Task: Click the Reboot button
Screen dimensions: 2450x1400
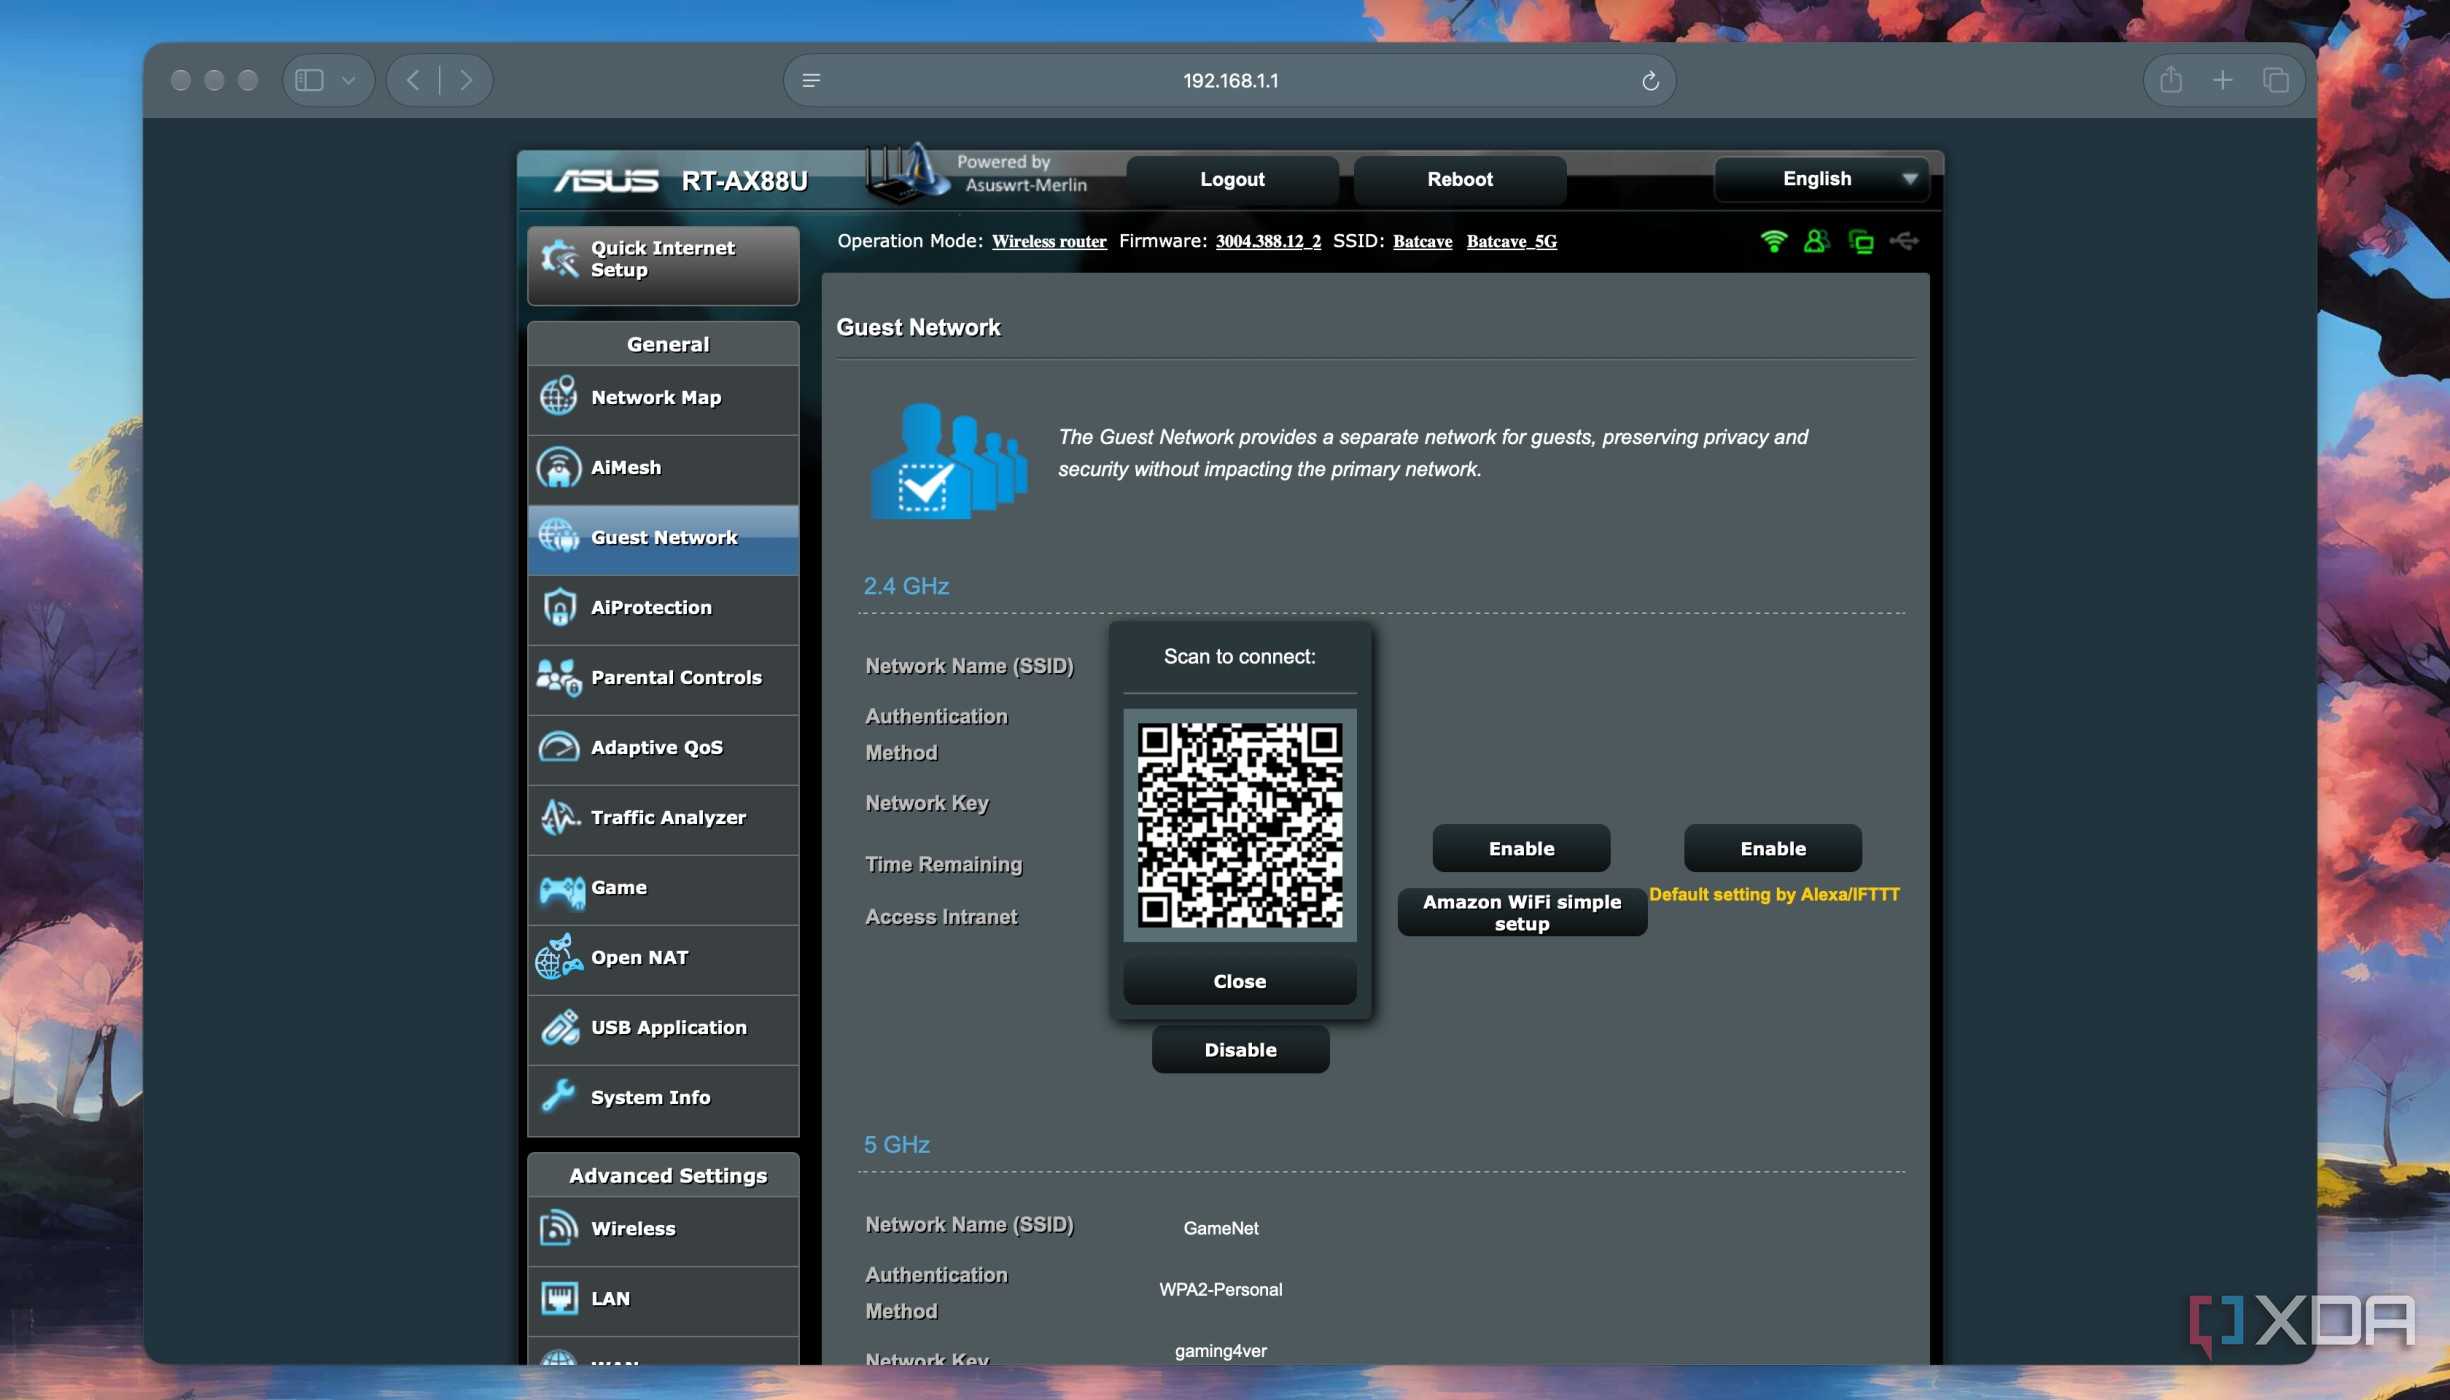Action: [x=1459, y=180]
